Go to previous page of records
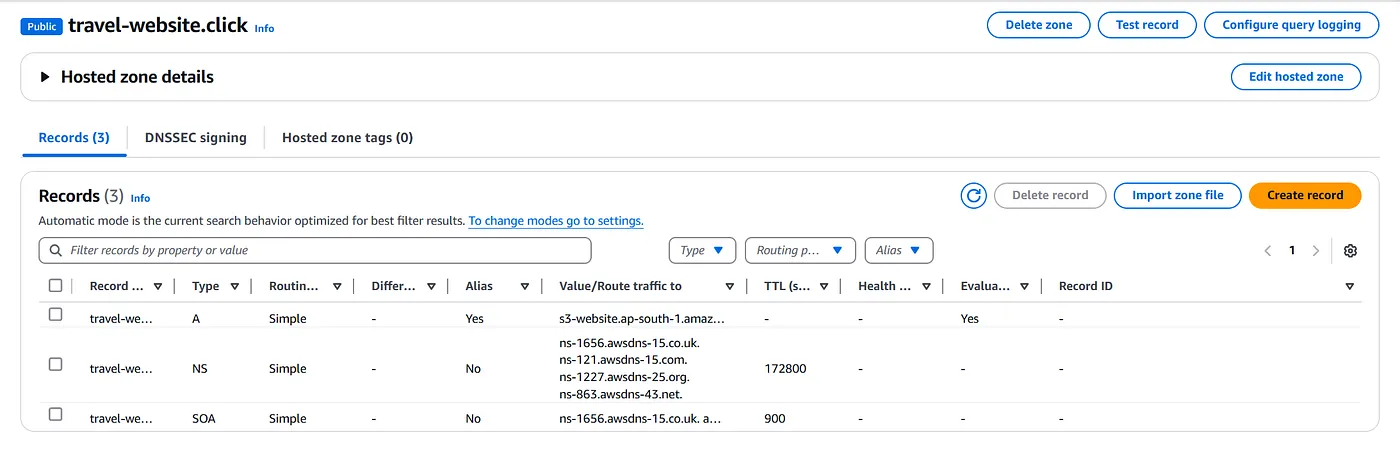The height and width of the screenshot is (456, 1400). [x=1268, y=251]
